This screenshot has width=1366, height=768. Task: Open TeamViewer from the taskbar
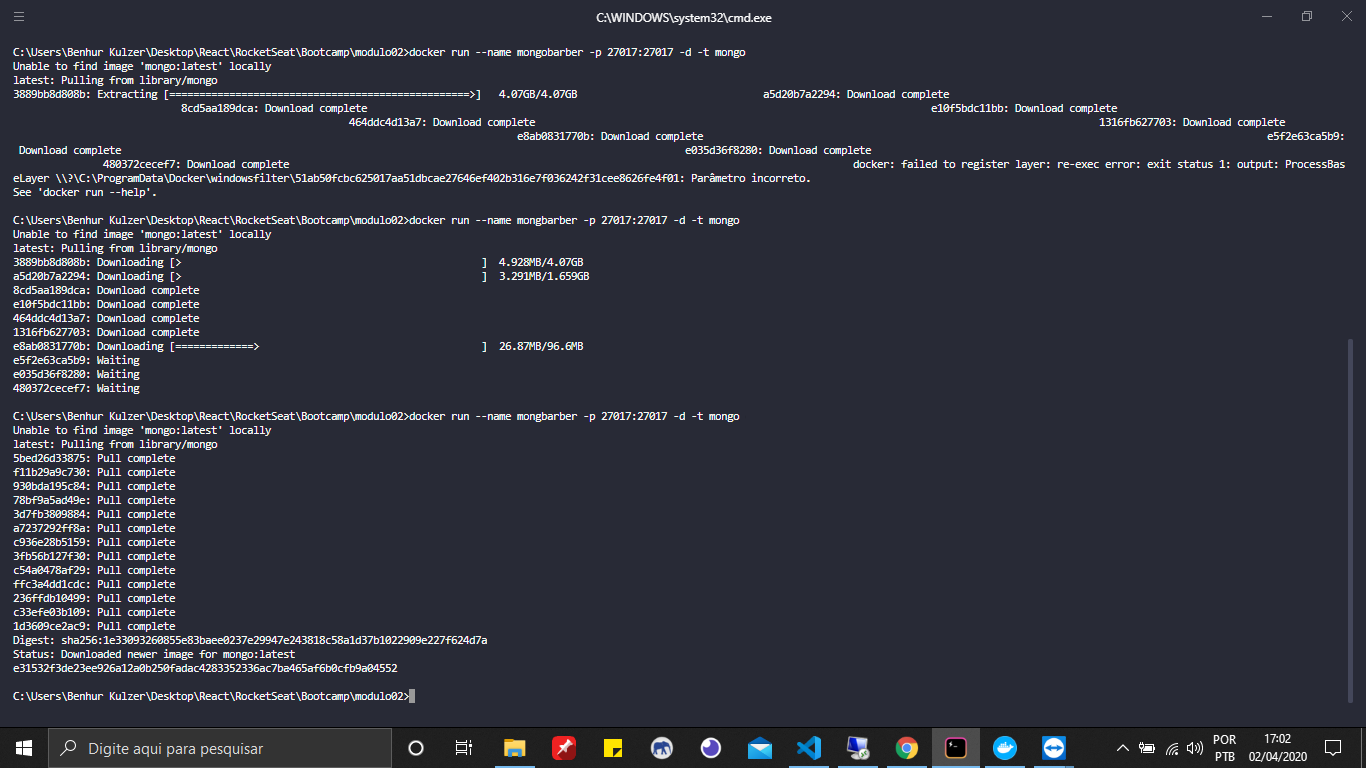coord(1054,748)
